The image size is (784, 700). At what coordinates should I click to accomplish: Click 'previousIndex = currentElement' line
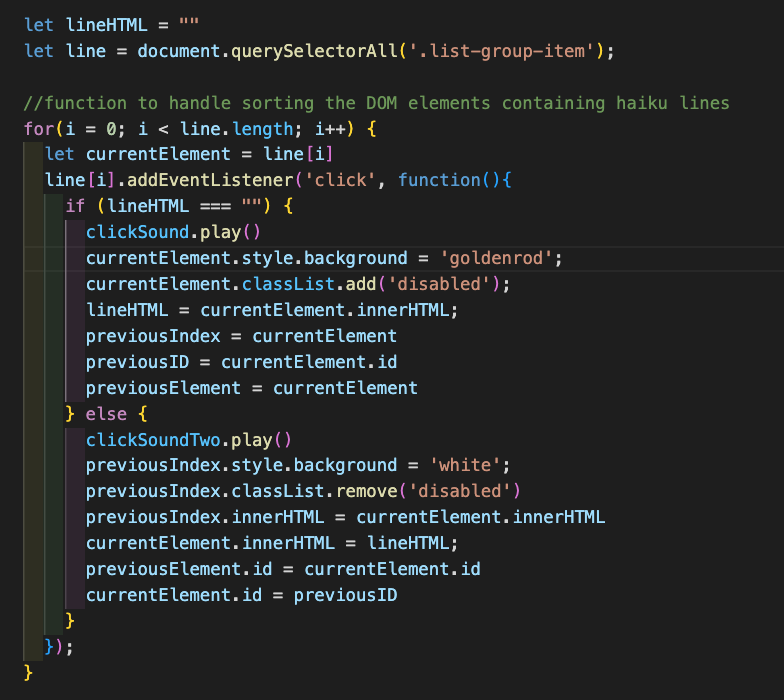pyautogui.click(x=242, y=336)
